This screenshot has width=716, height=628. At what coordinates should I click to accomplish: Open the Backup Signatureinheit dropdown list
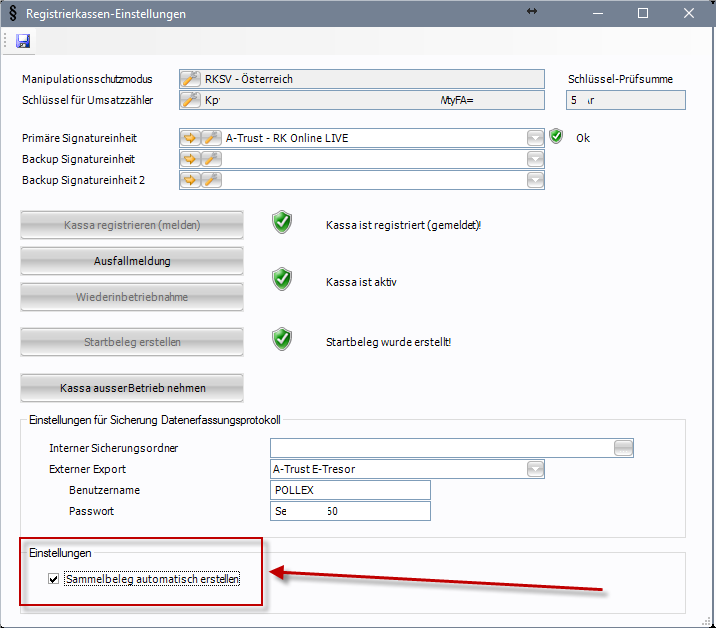(x=535, y=159)
